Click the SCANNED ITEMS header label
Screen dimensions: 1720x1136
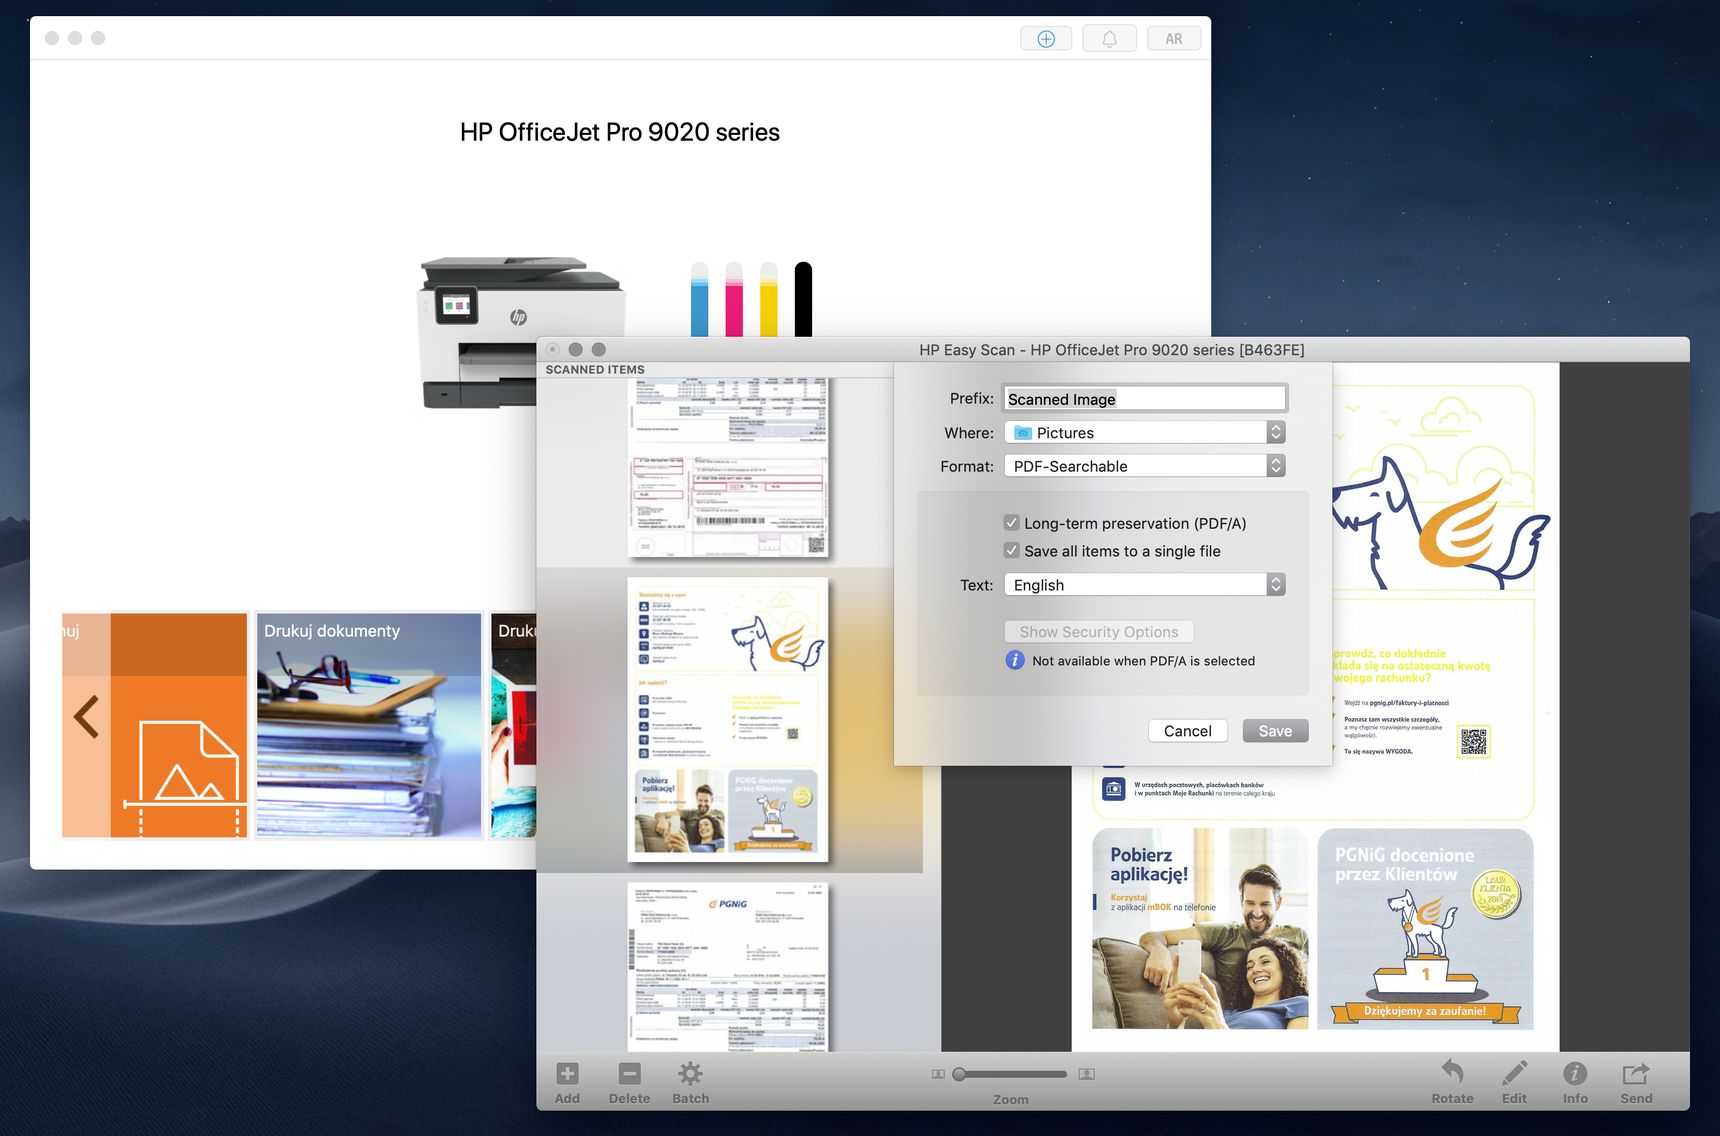[x=595, y=369]
